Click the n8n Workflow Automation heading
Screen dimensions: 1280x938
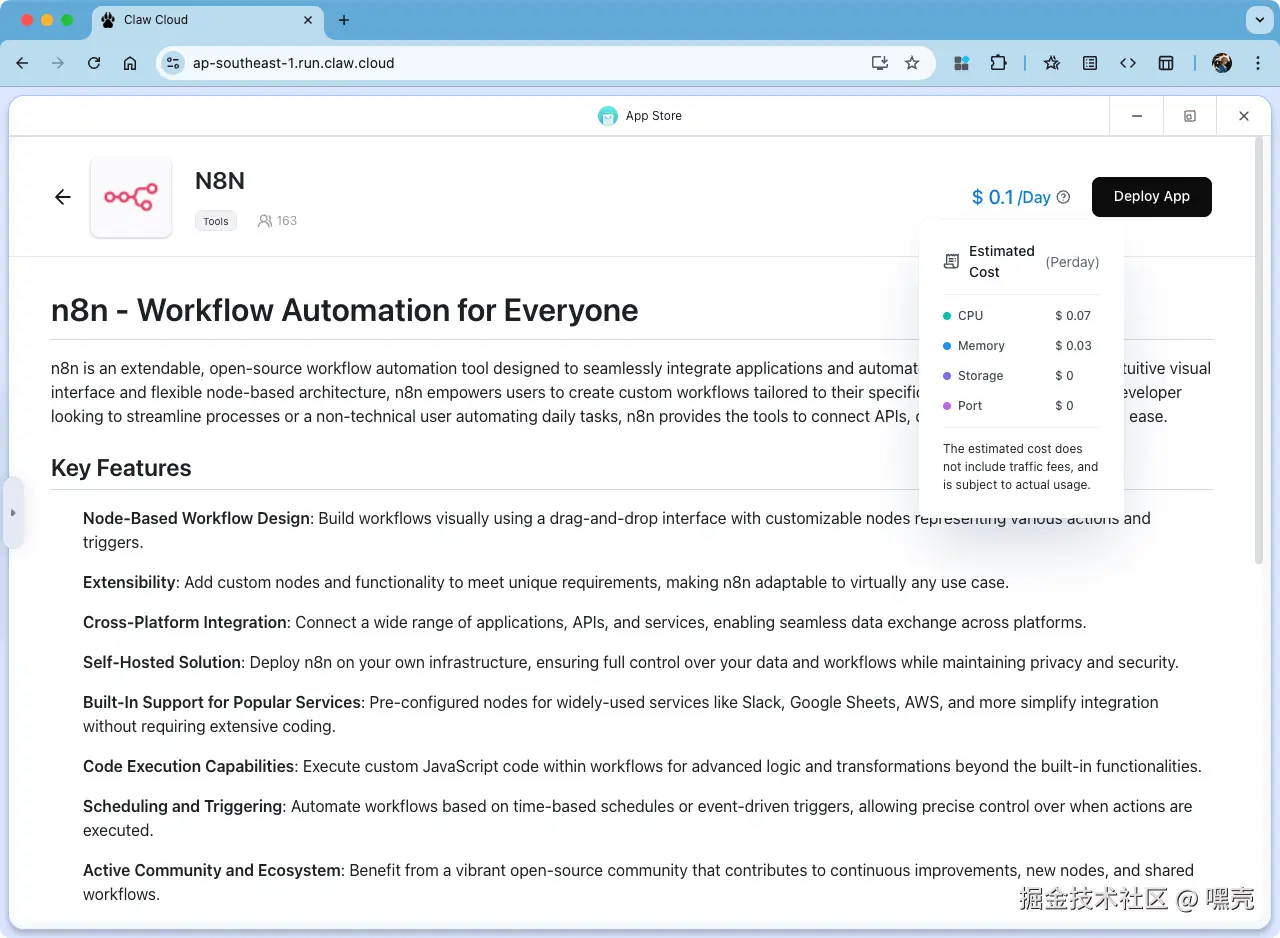click(x=345, y=310)
